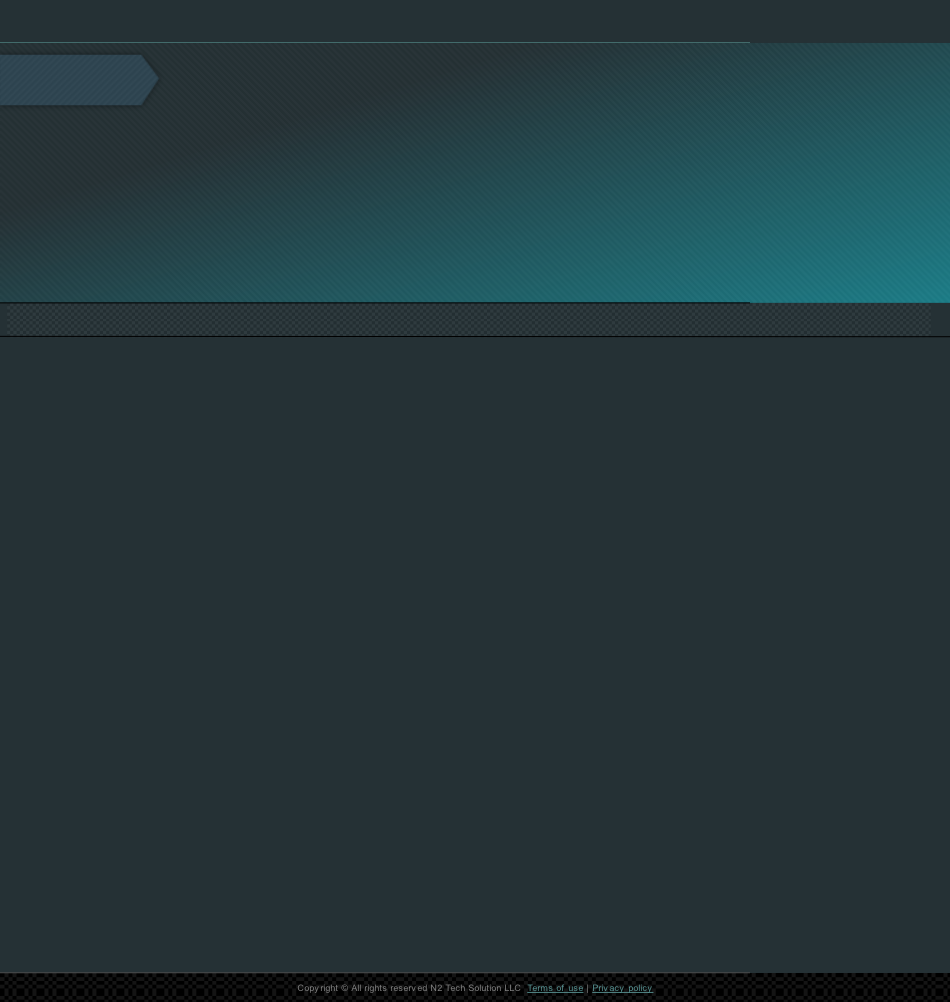950x1002 pixels.
Task: Click the bright teal corner of the banner
Action: point(907,268)
